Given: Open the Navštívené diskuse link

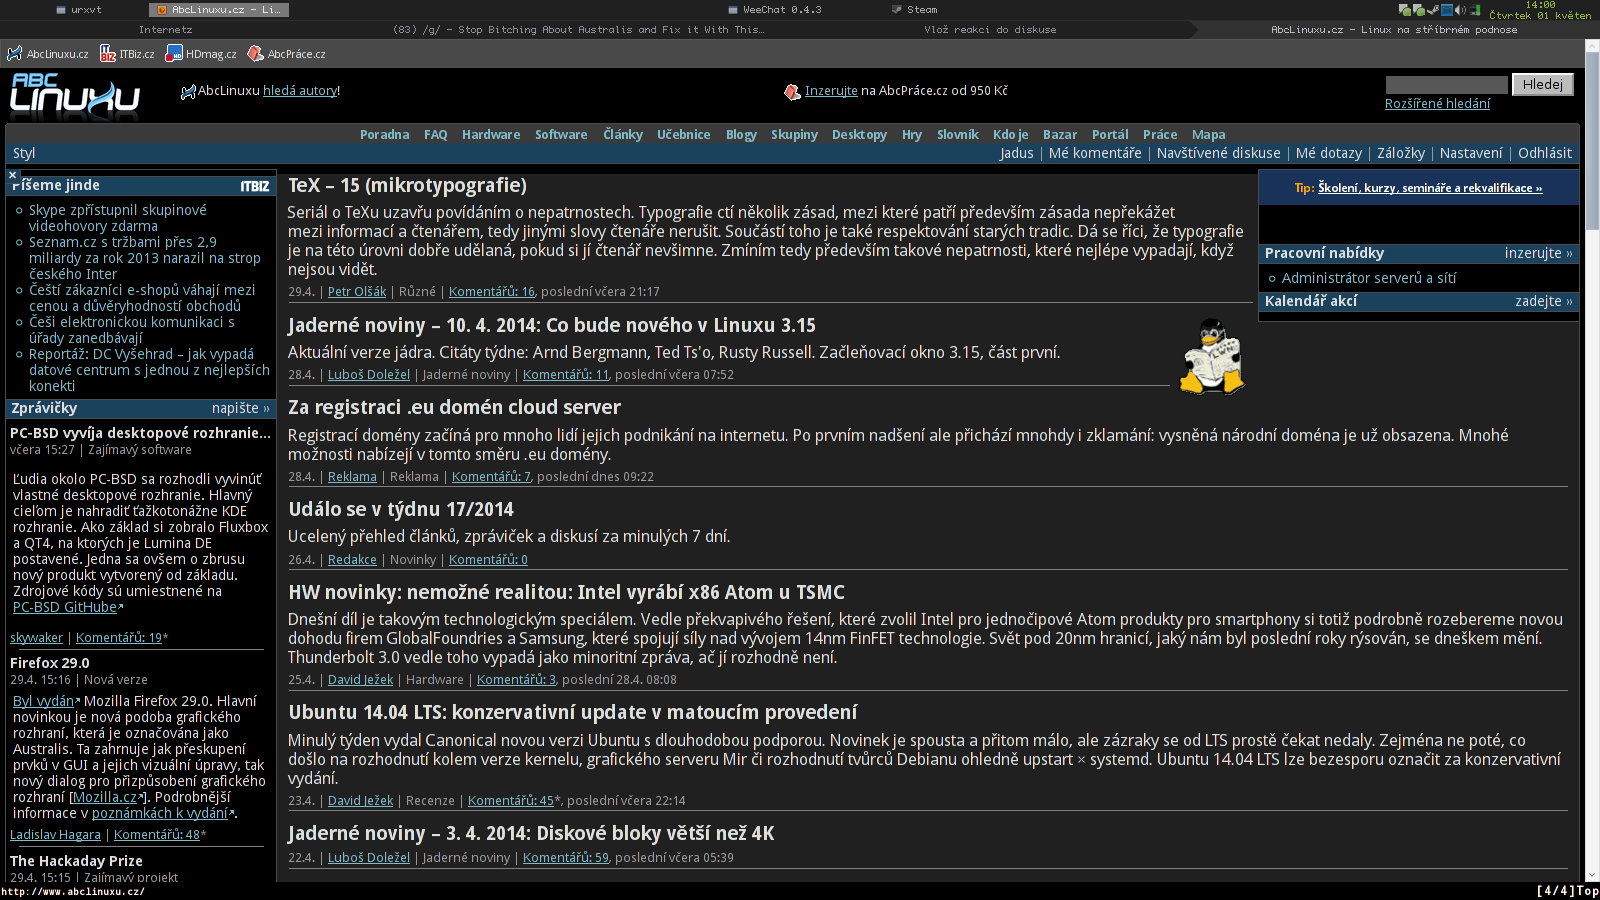Looking at the screenshot, I should [x=1219, y=153].
